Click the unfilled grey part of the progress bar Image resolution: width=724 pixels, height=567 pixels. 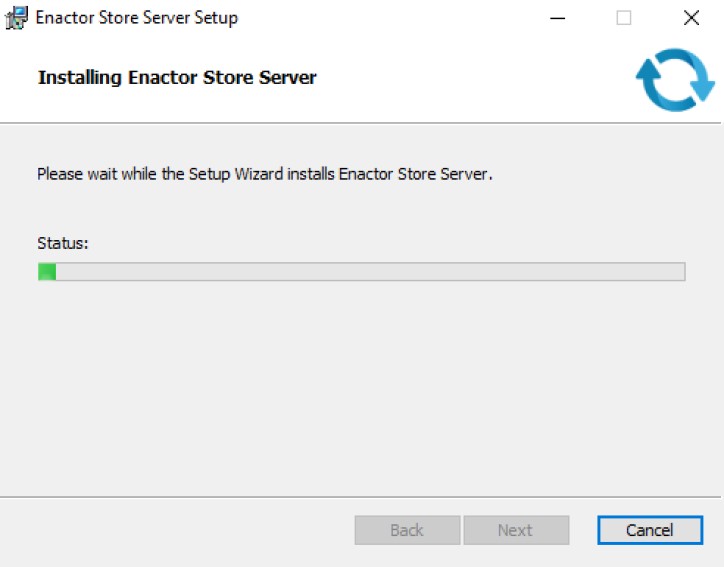coord(370,272)
